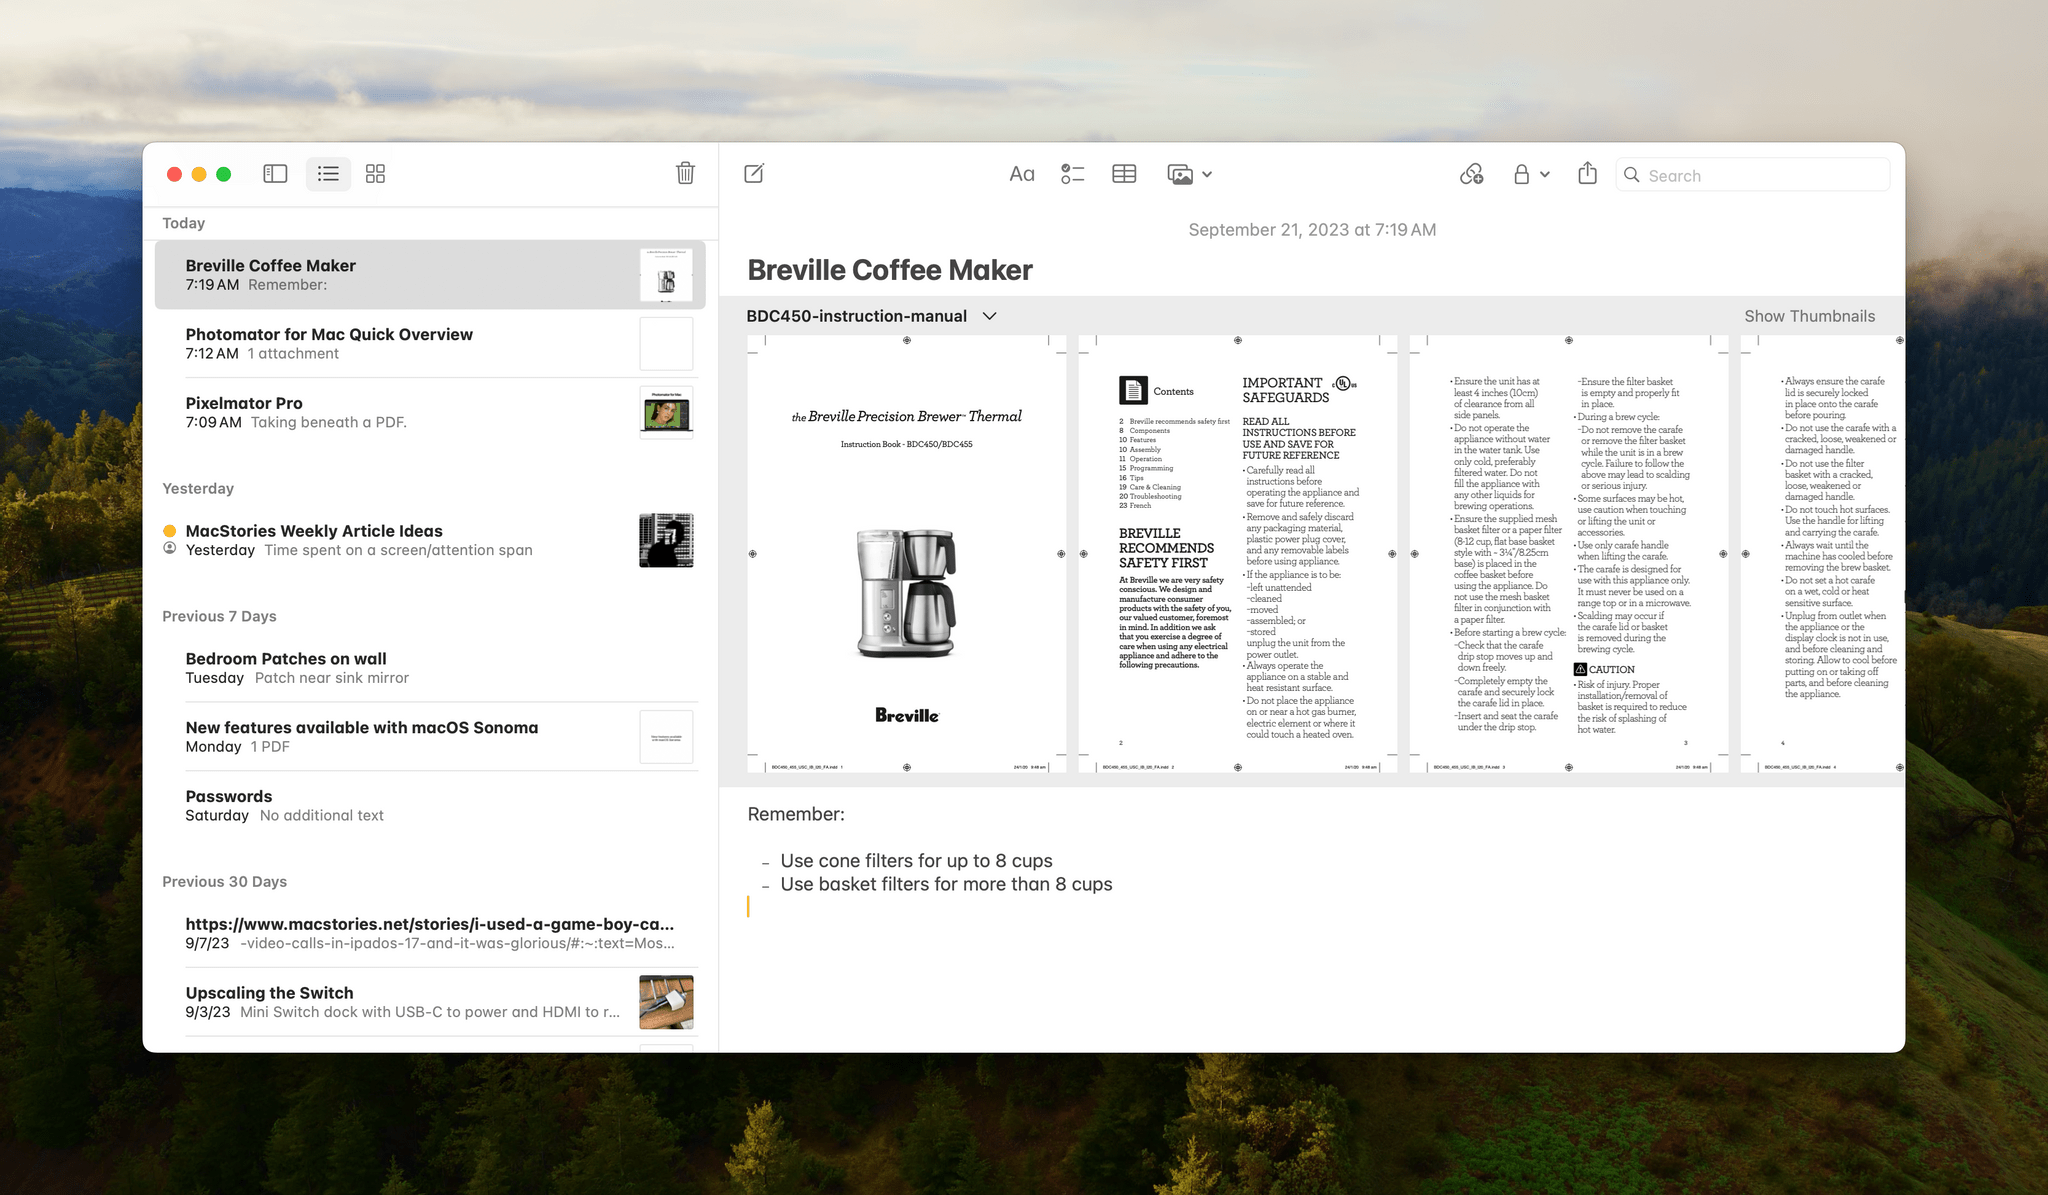Click Show Thumbnails
The image size is (2048, 1195).
[x=1809, y=316]
